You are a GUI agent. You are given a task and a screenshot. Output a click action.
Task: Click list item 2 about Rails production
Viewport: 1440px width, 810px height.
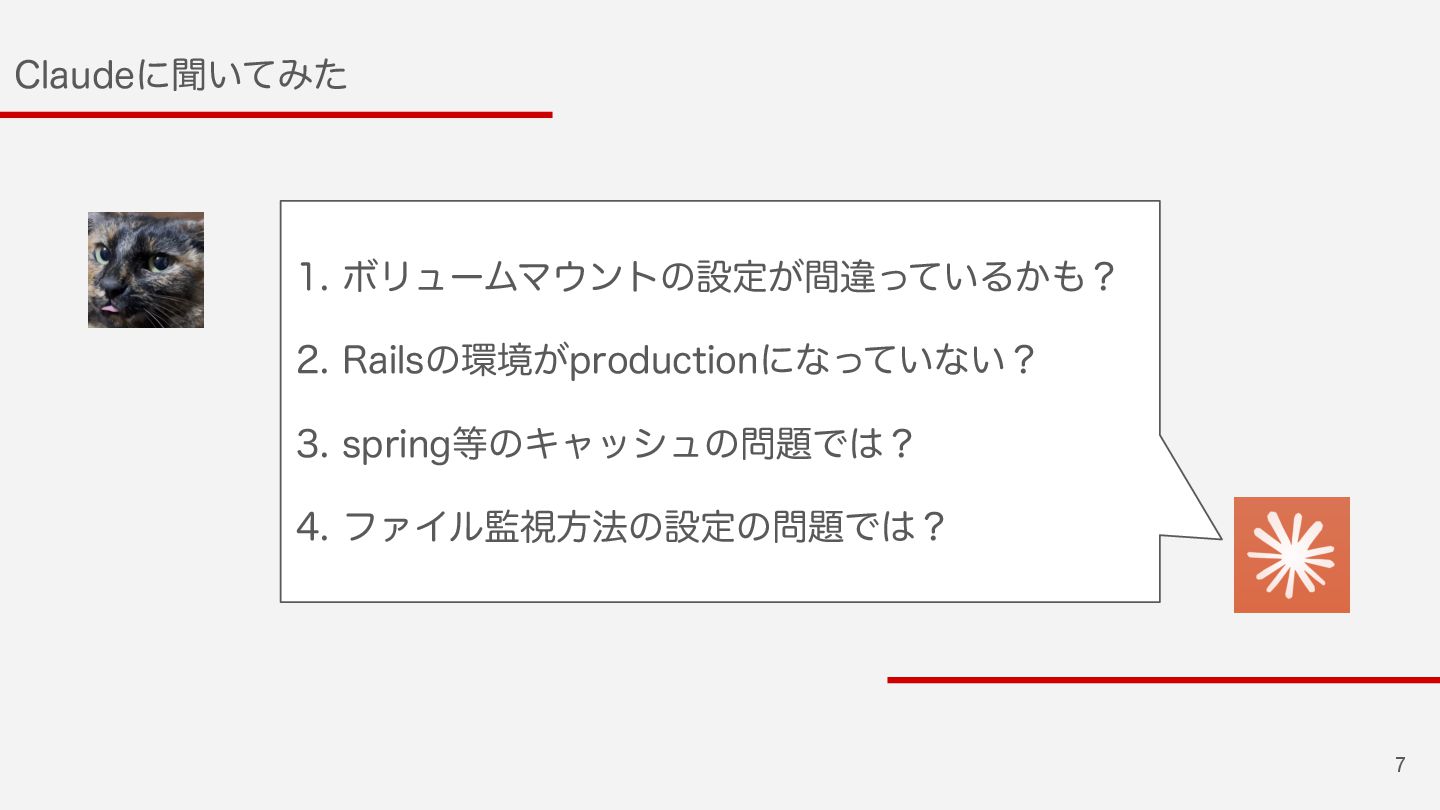(665, 360)
